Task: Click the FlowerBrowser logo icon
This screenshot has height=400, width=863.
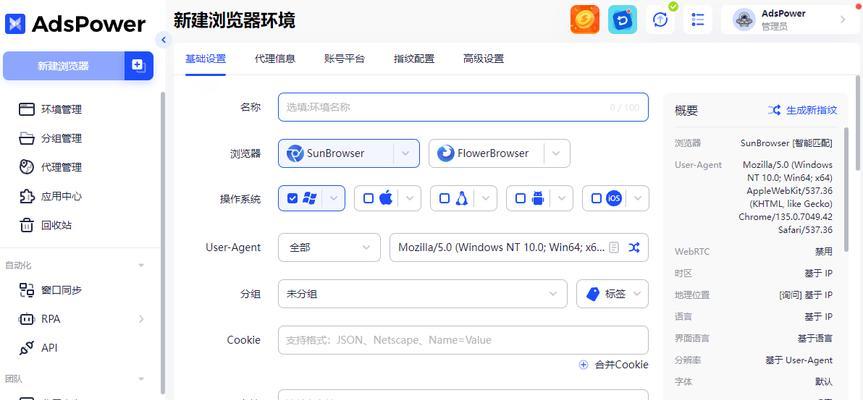Action: [445, 153]
